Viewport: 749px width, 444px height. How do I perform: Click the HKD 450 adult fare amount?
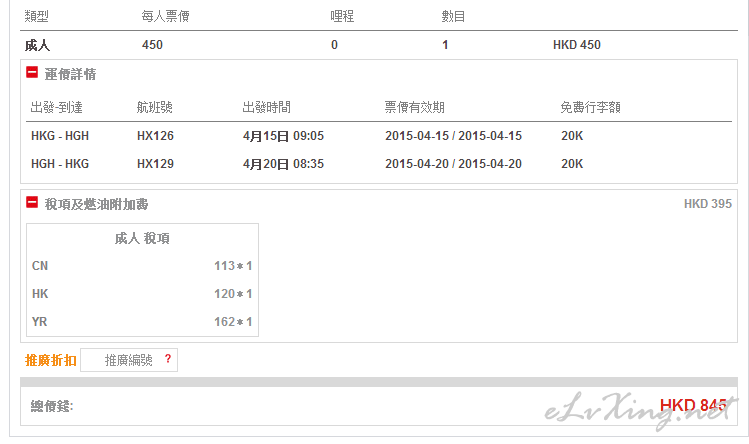coord(577,45)
